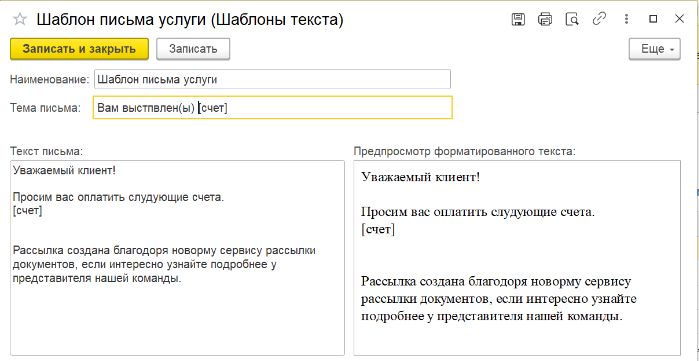The height and width of the screenshot is (361, 699).
Task: Place cursor in Текст письма editor area
Action: (177, 258)
